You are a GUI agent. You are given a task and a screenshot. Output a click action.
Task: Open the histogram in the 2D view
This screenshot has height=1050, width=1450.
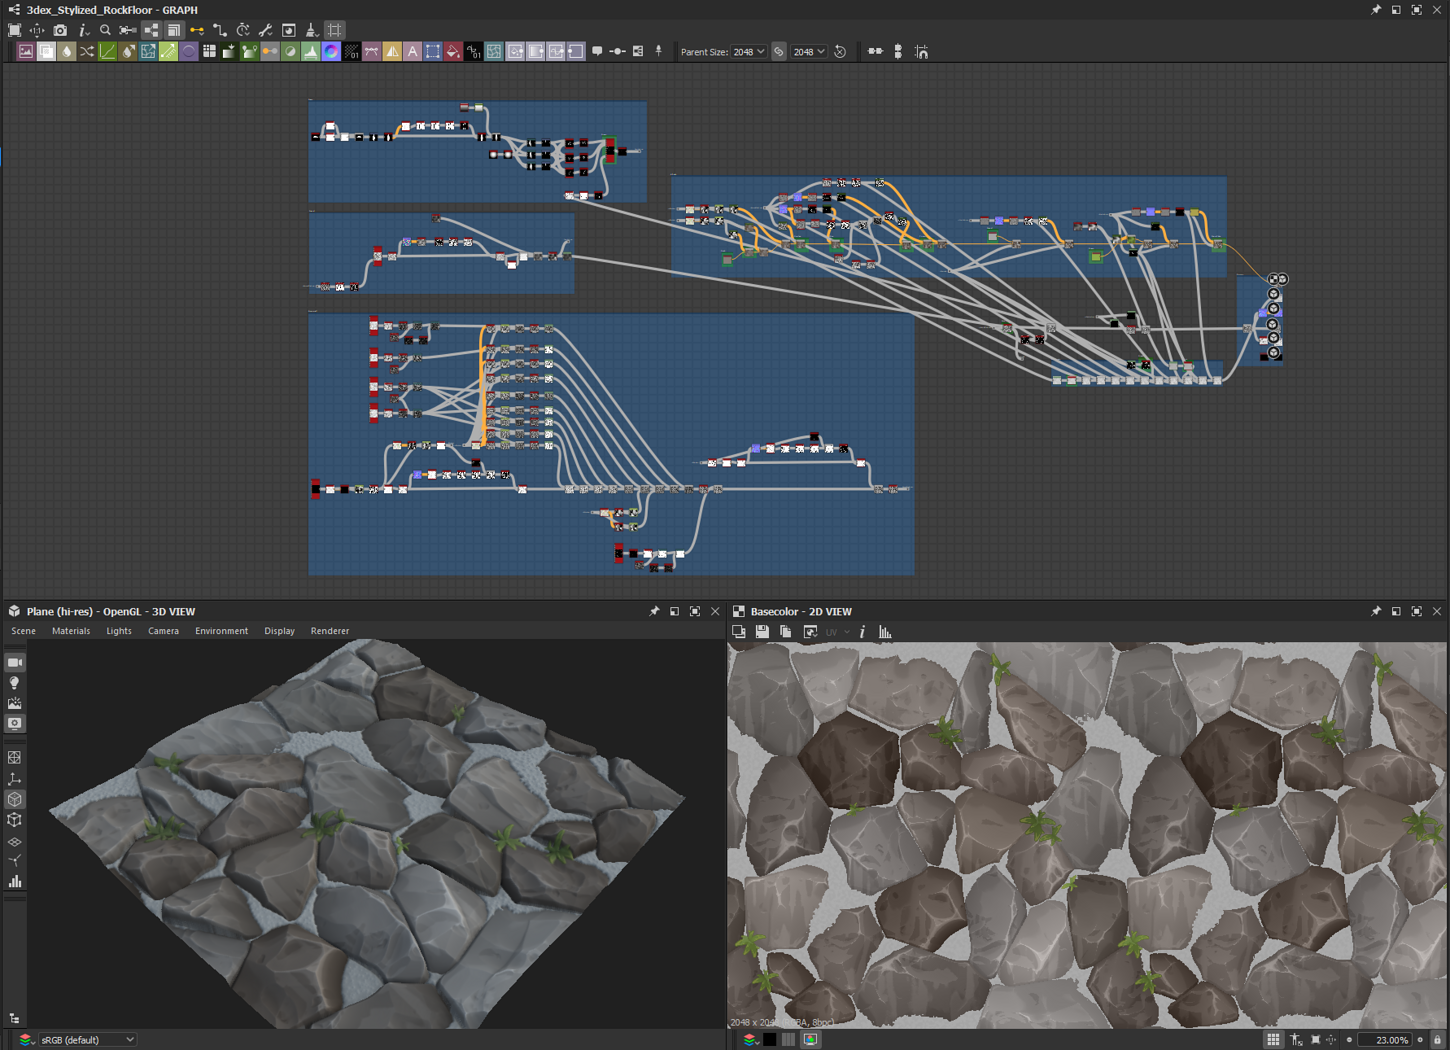pyautogui.click(x=885, y=632)
